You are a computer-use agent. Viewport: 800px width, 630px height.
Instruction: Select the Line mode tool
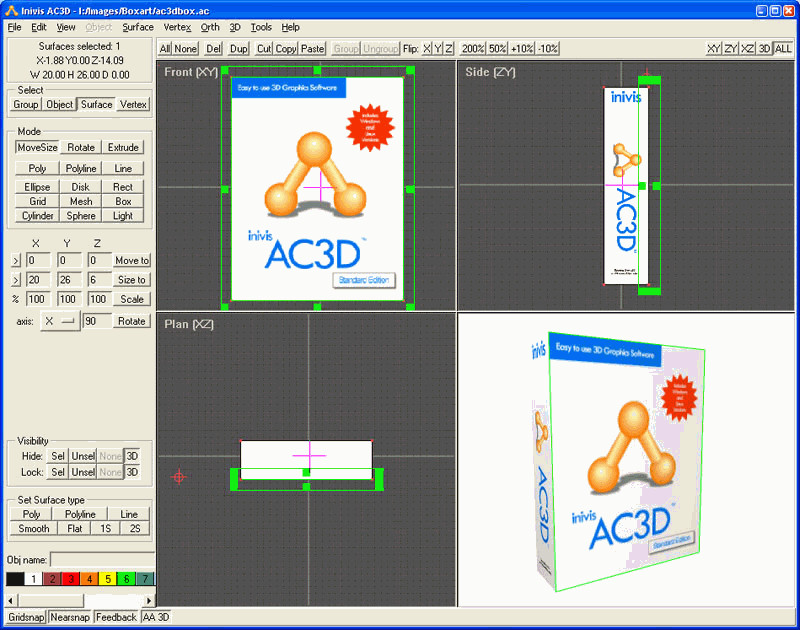(x=123, y=168)
